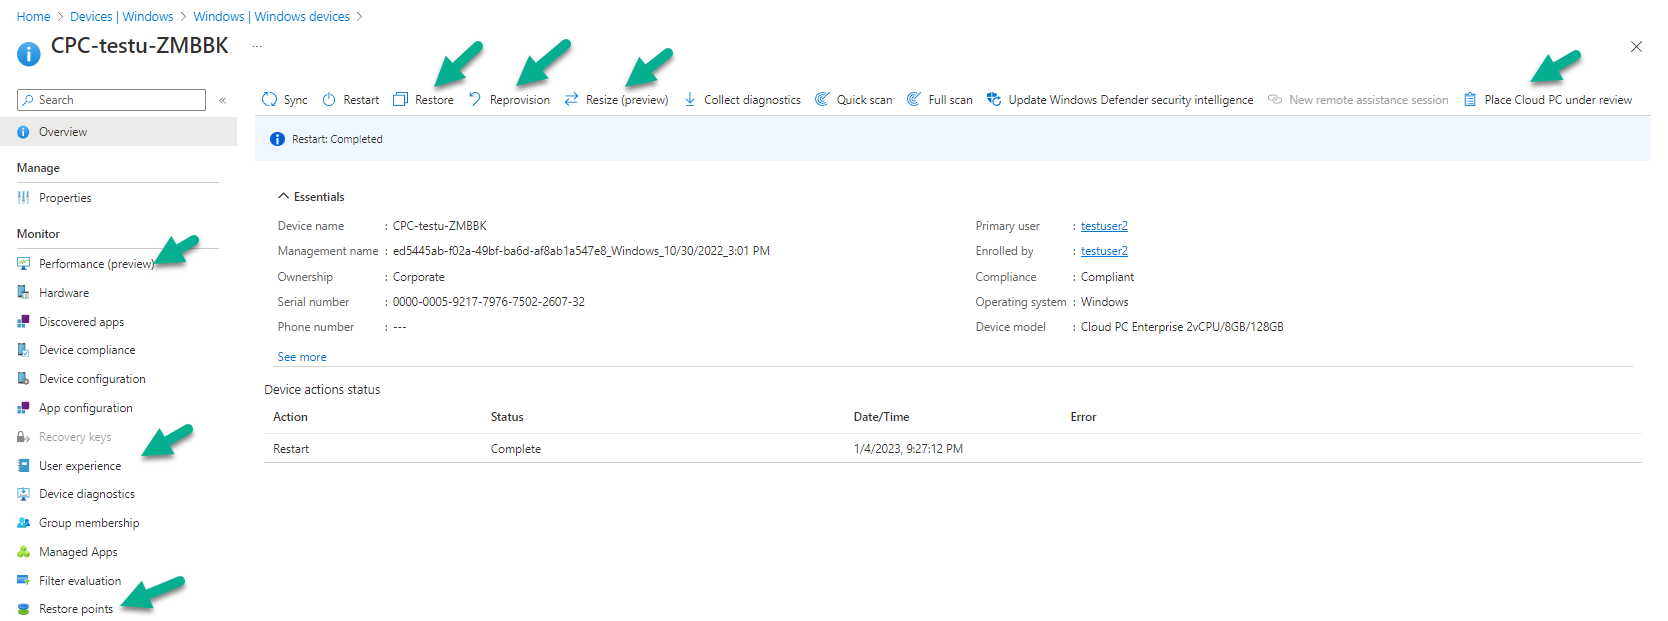Open testuser2 Primary user link
The width and height of the screenshot is (1668, 621).
[1104, 226]
